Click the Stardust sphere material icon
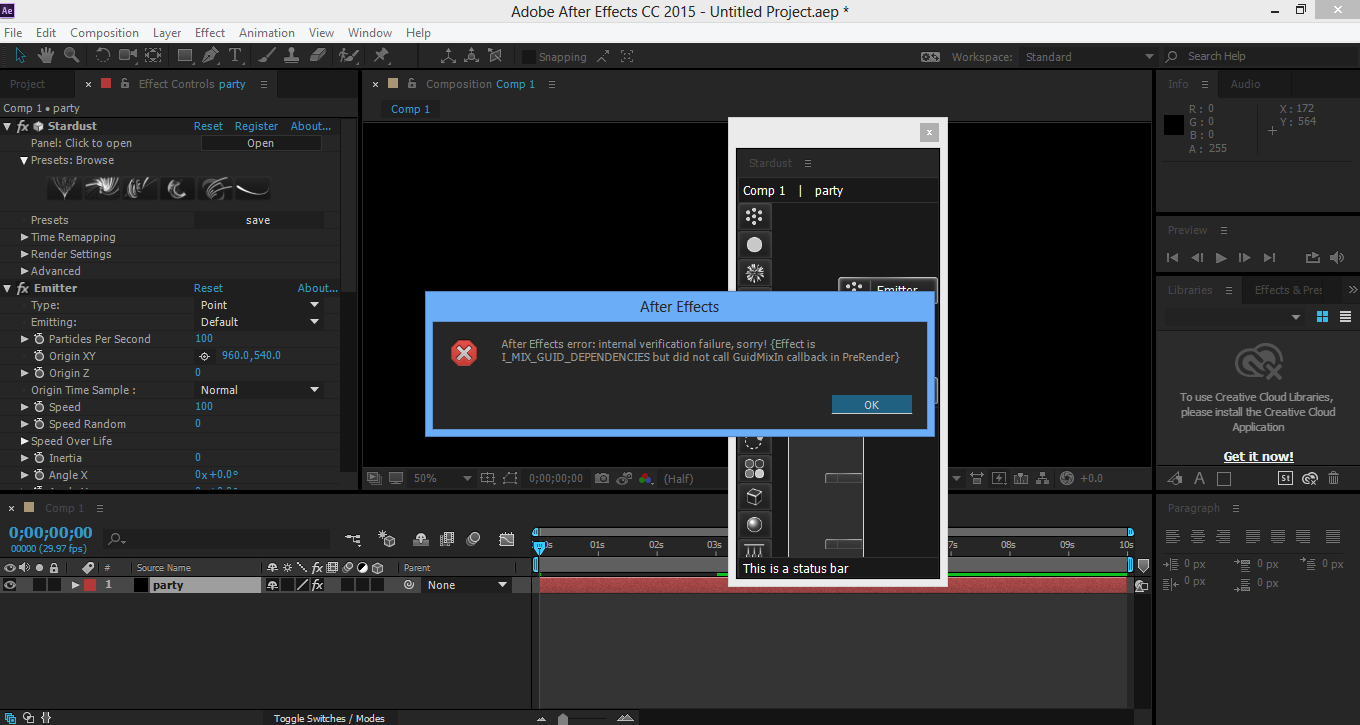The image size is (1360, 725). click(x=754, y=524)
